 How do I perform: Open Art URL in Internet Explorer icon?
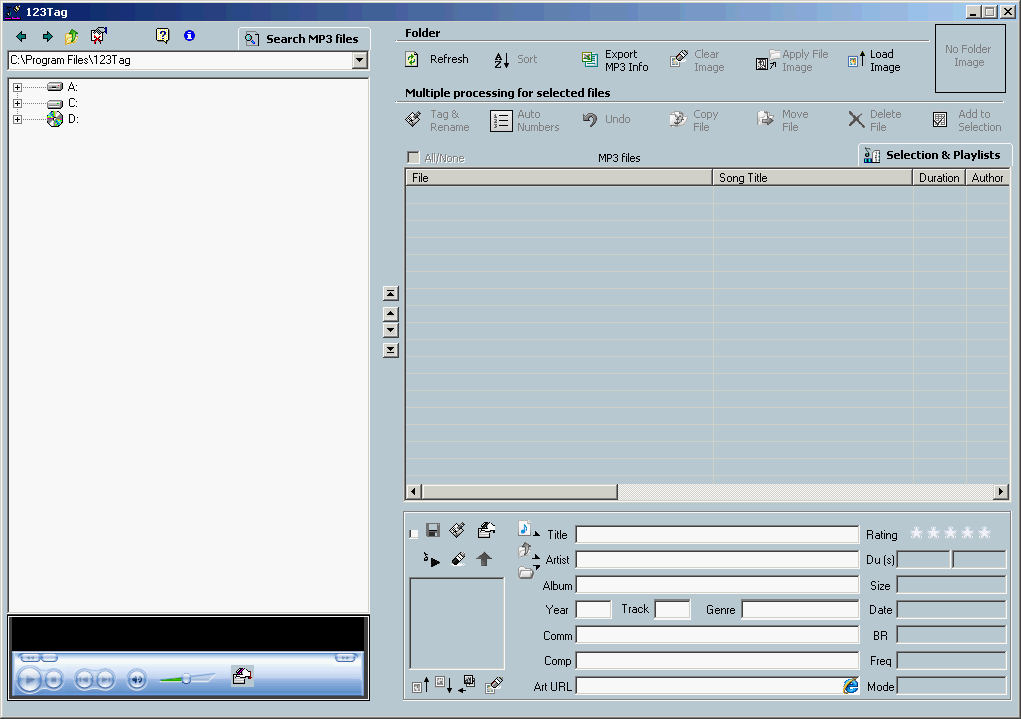tap(850, 686)
